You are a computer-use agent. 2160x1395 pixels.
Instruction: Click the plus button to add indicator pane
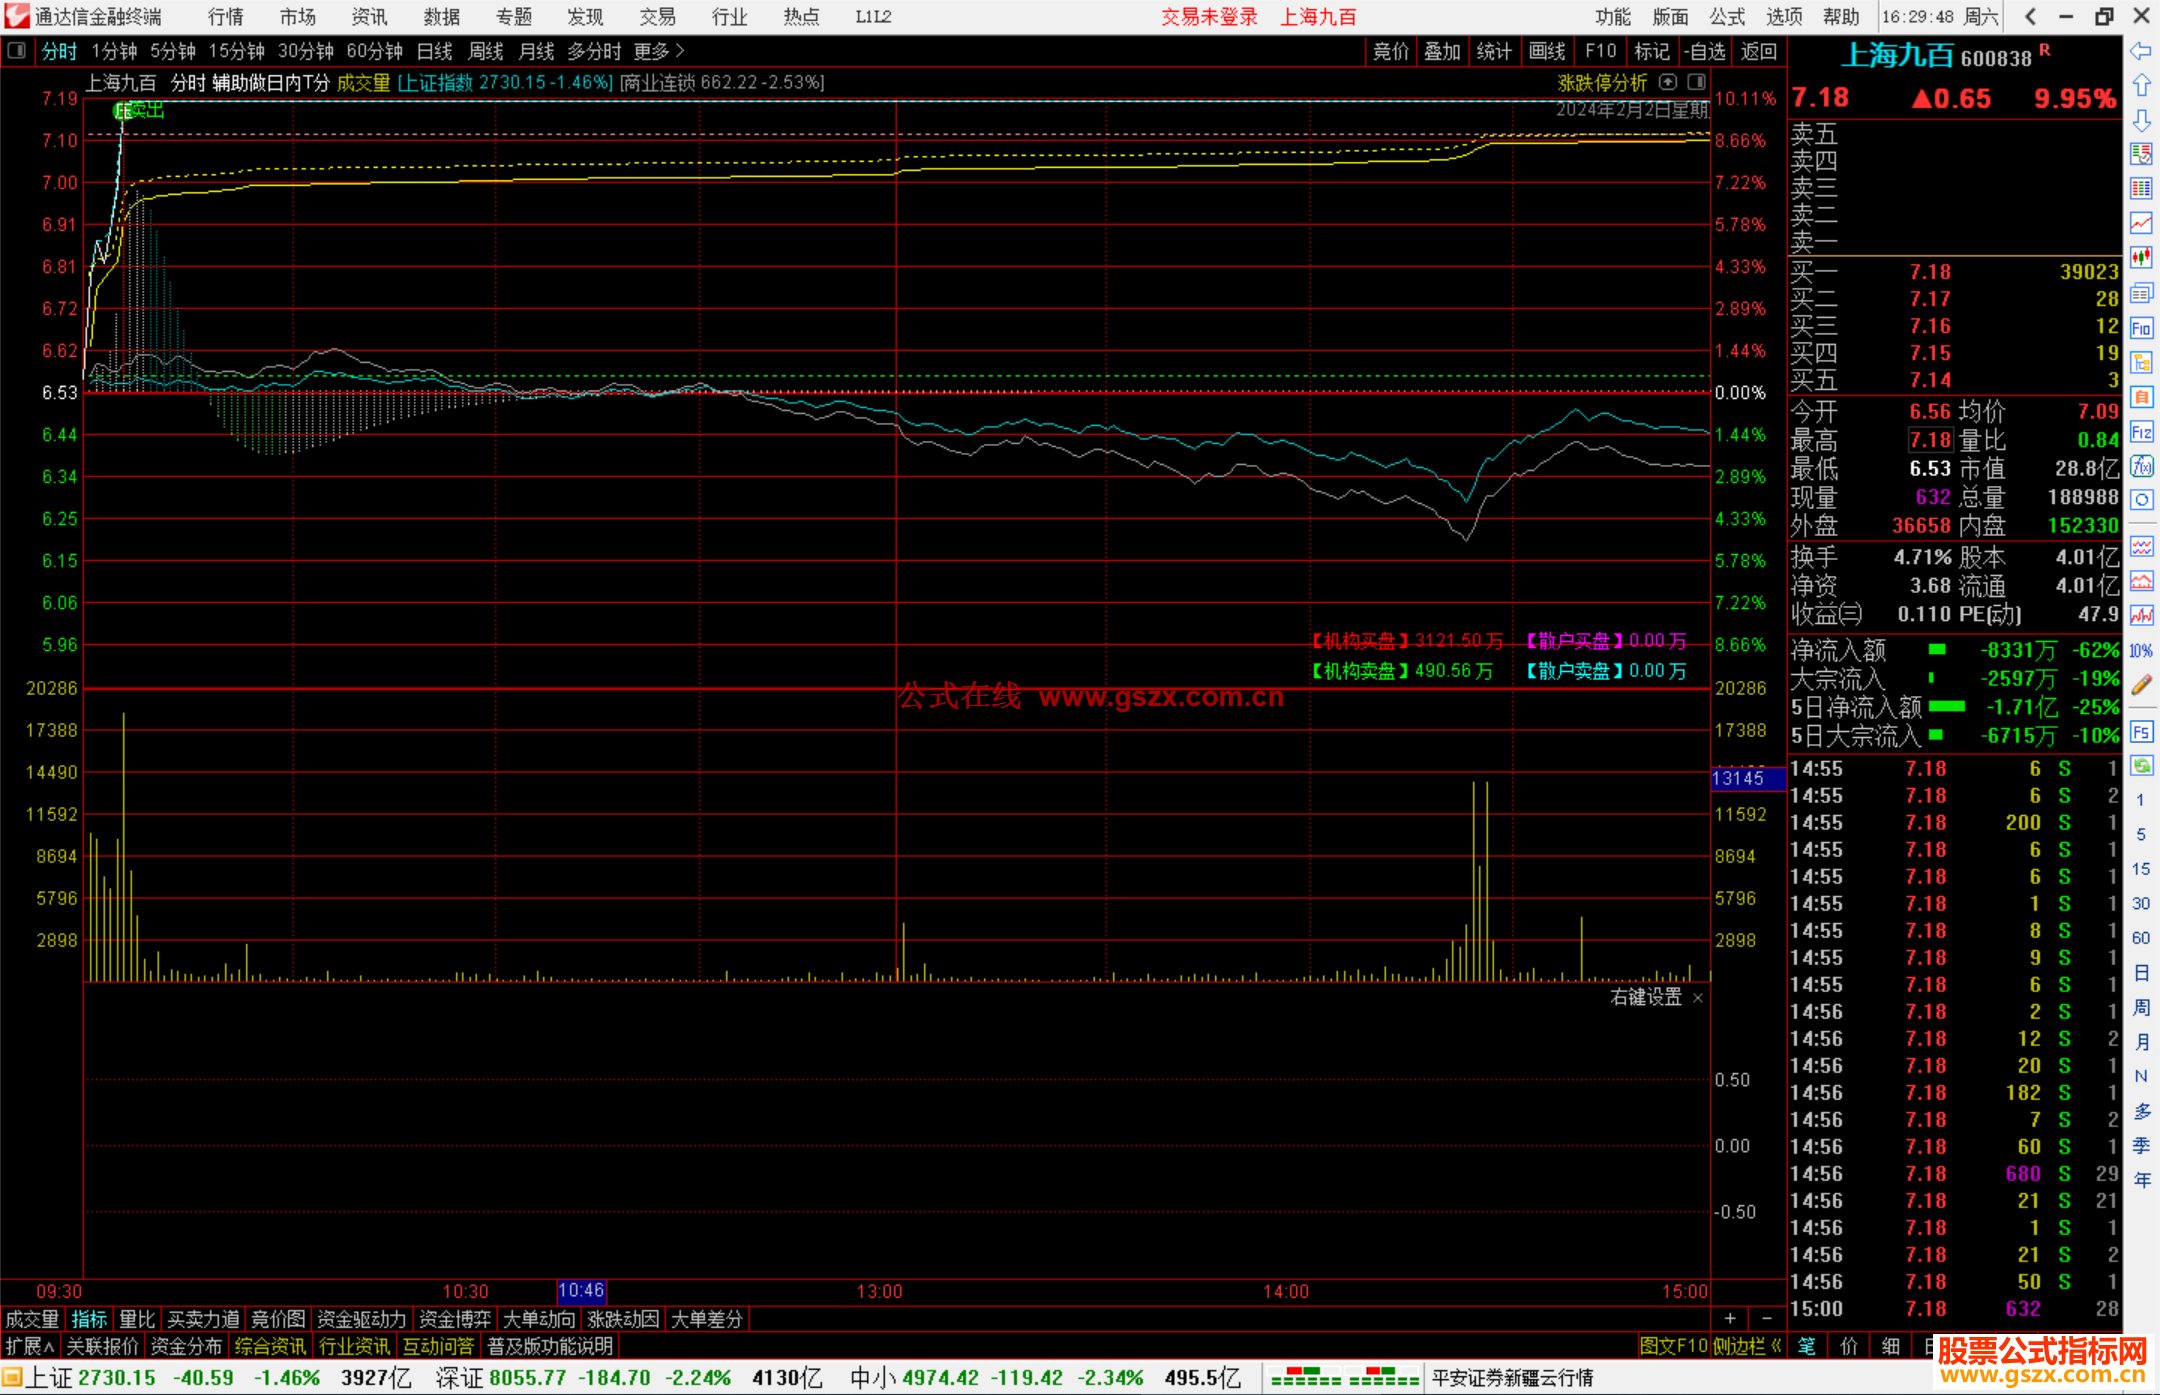pyautogui.click(x=1730, y=1319)
